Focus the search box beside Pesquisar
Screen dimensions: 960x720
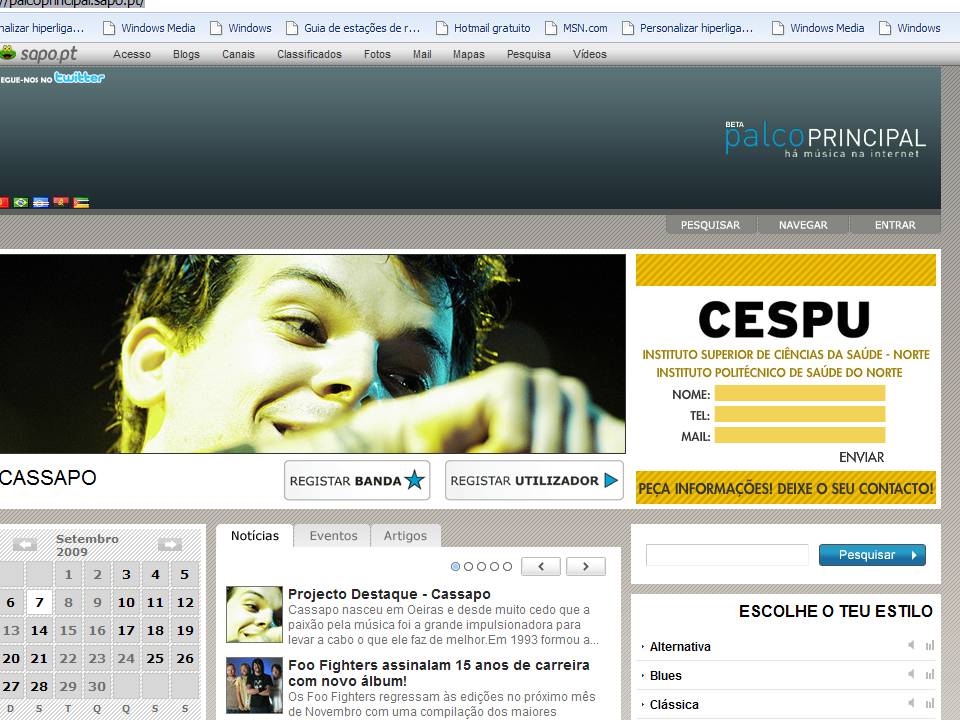[727, 555]
